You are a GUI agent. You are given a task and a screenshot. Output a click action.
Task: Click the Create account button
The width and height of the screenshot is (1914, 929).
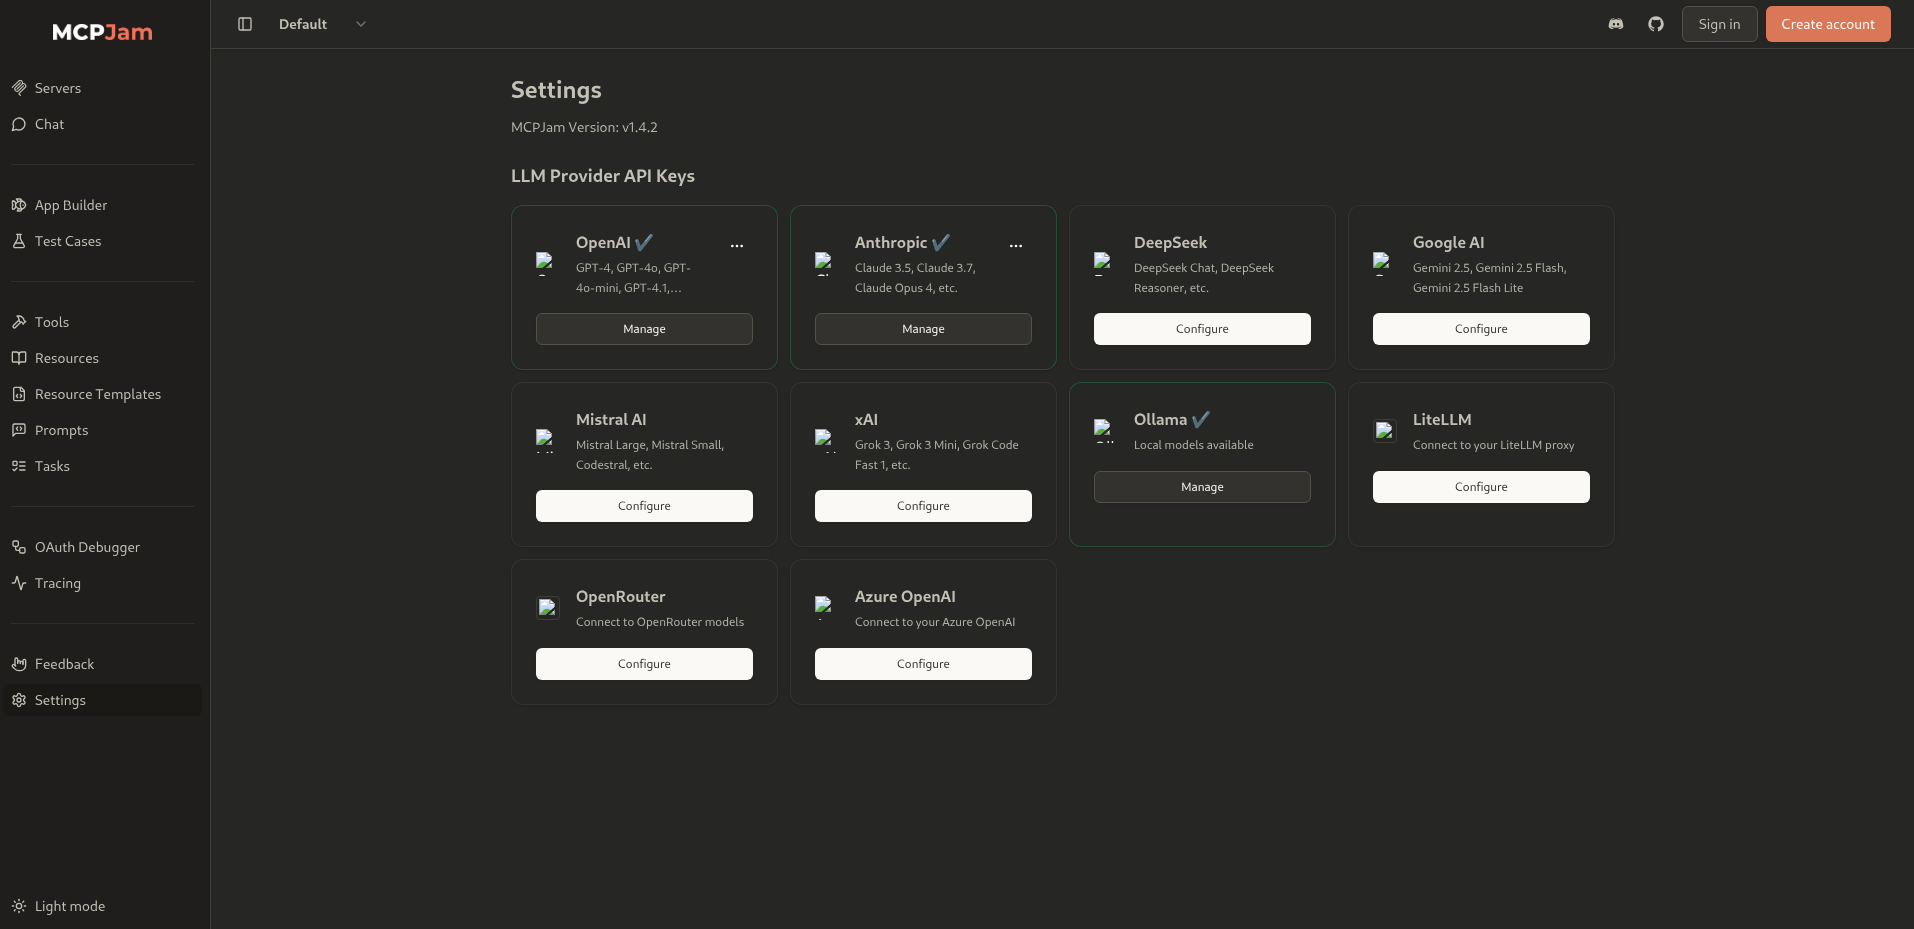pos(1828,24)
